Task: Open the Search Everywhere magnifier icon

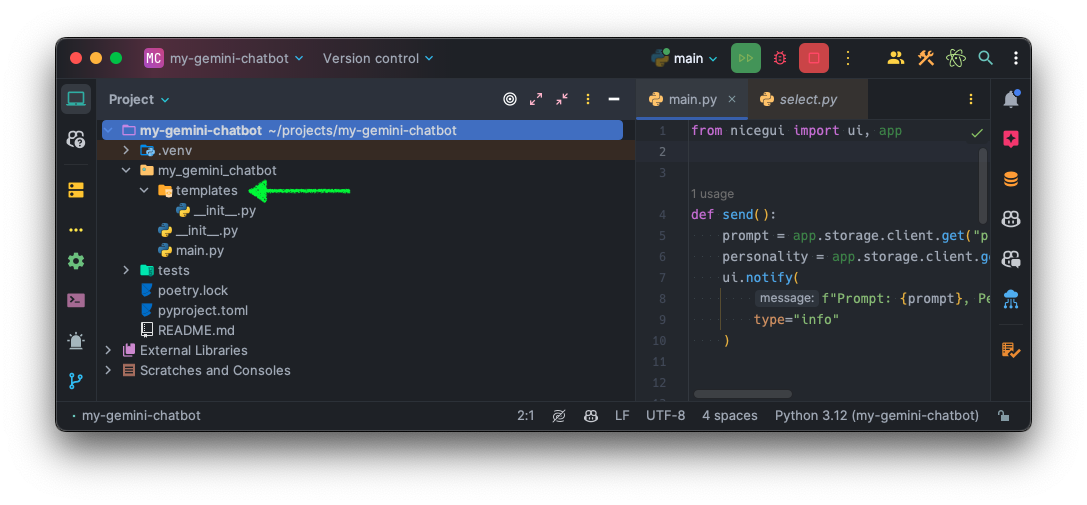Action: pos(986,58)
